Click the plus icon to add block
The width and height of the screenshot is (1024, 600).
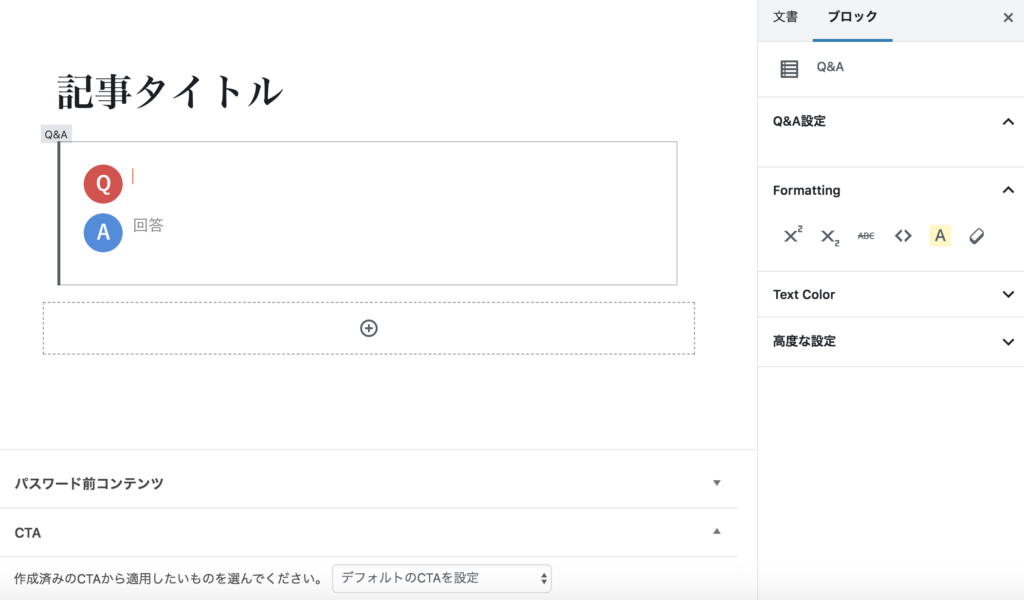(369, 328)
